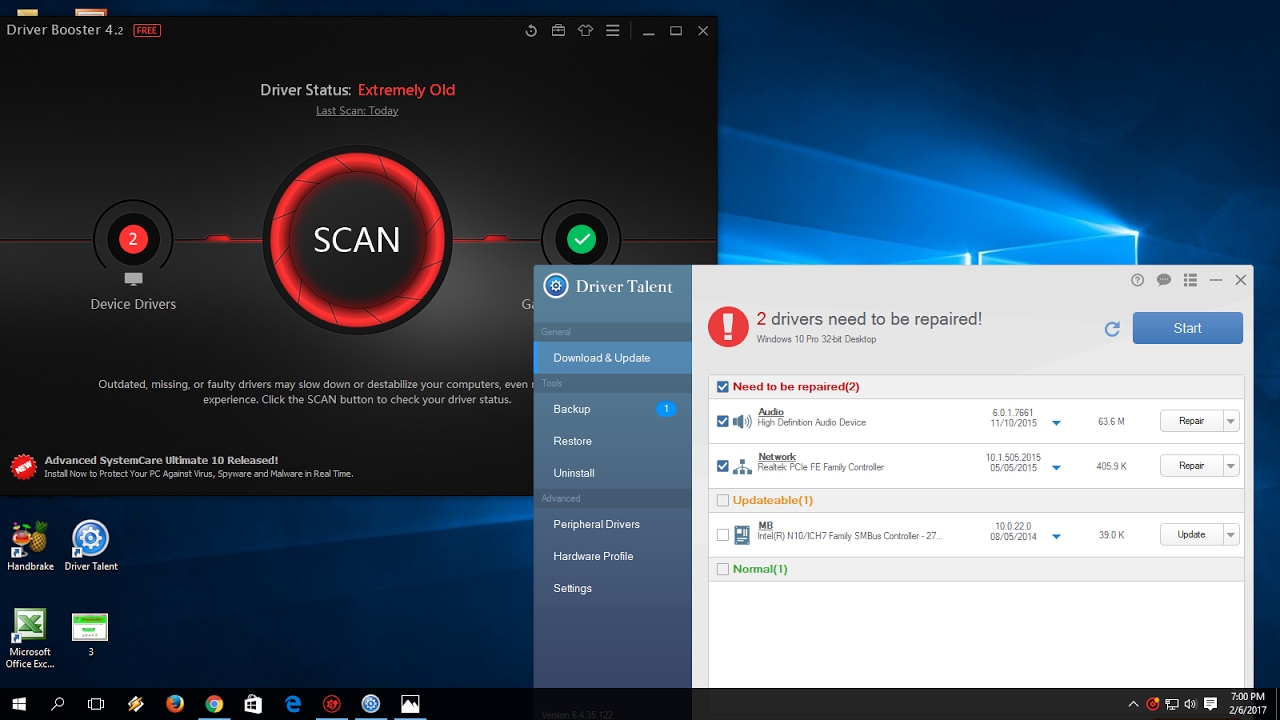The width and height of the screenshot is (1280, 720).
Task: Click the MB driver name link
Action: 765,525
